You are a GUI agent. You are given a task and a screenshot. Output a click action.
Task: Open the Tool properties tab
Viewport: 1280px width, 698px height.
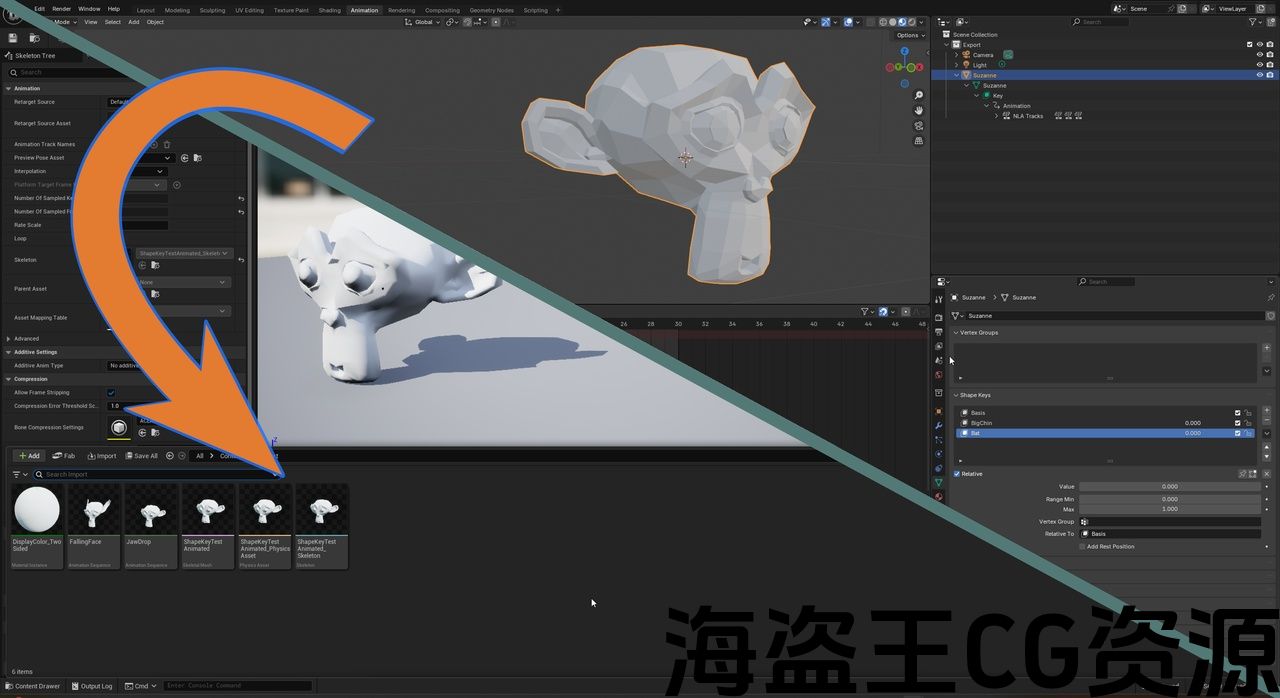(x=938, y=299)
